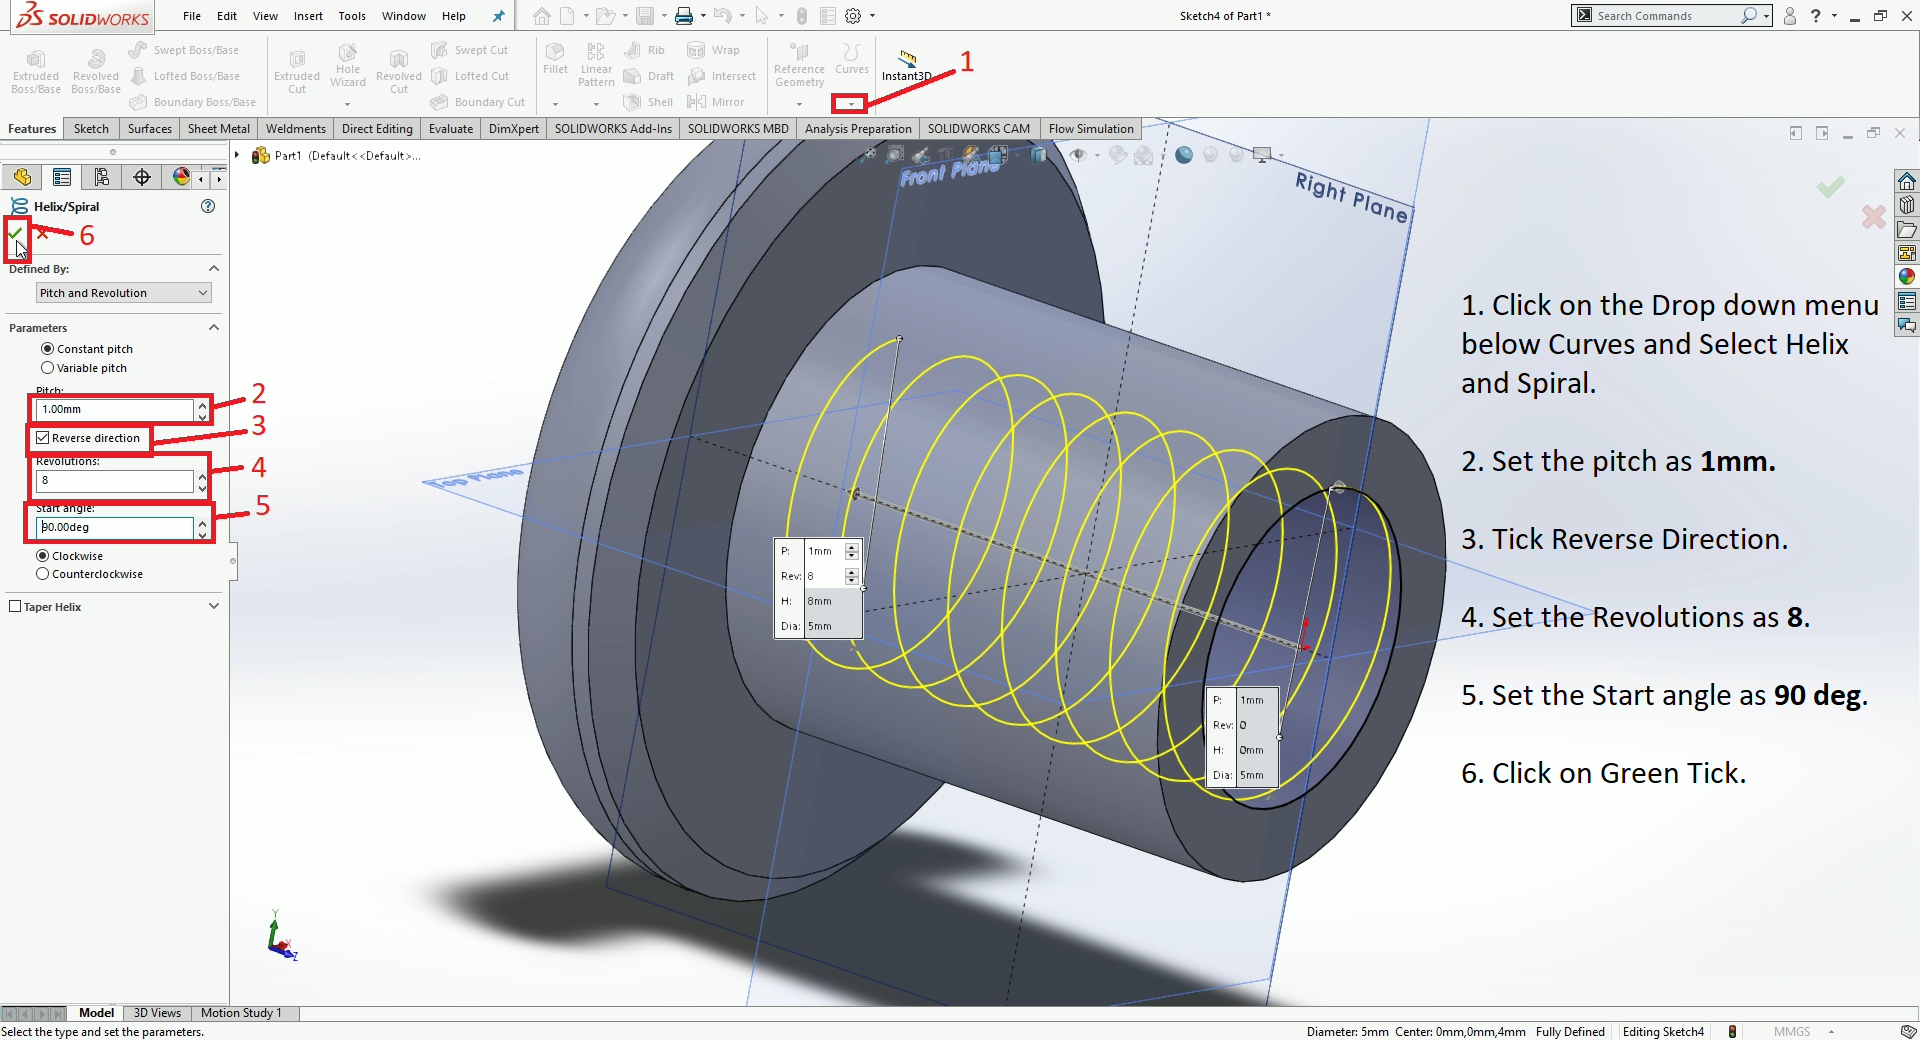Open Helix/Spiral help icon
This screenshot has height=1040, width=1920.
pyautogui.click(x=208, y=206)
